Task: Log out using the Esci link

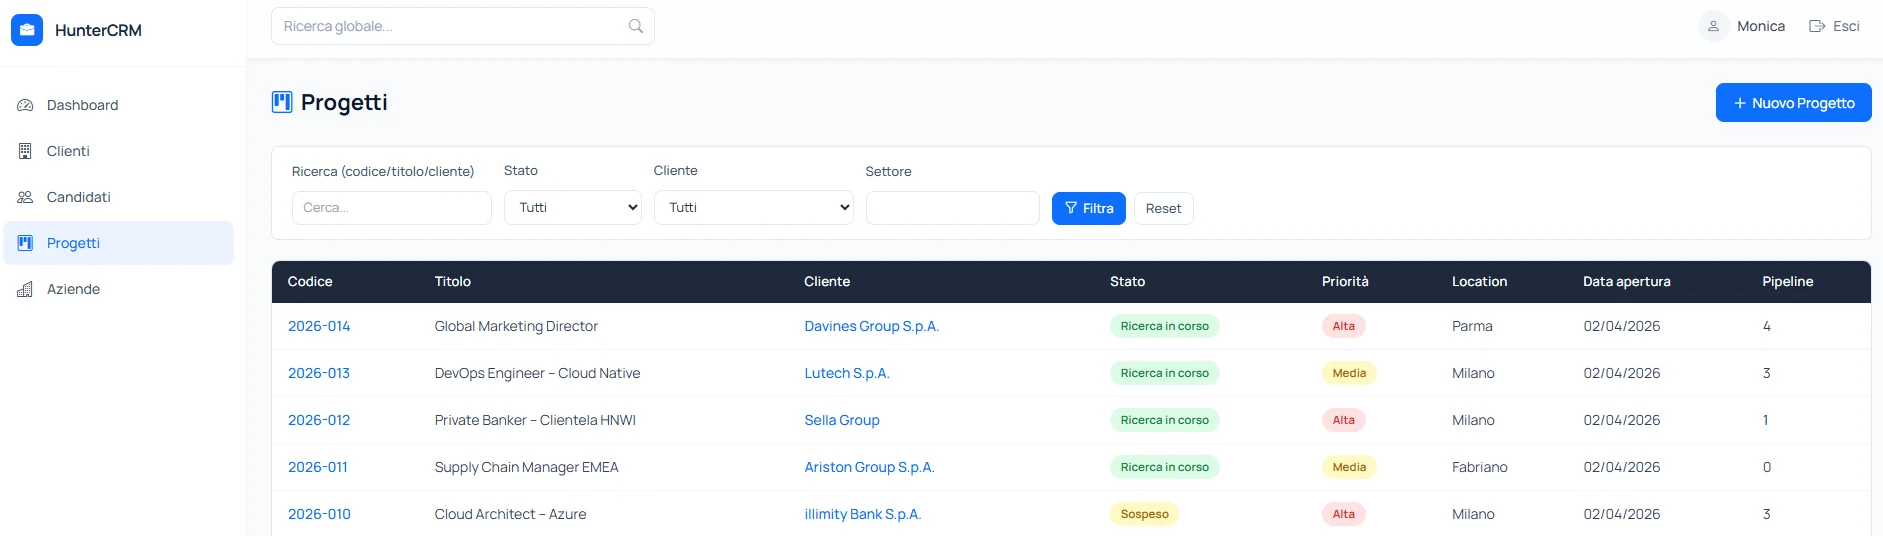Action: coord(1834,26)
